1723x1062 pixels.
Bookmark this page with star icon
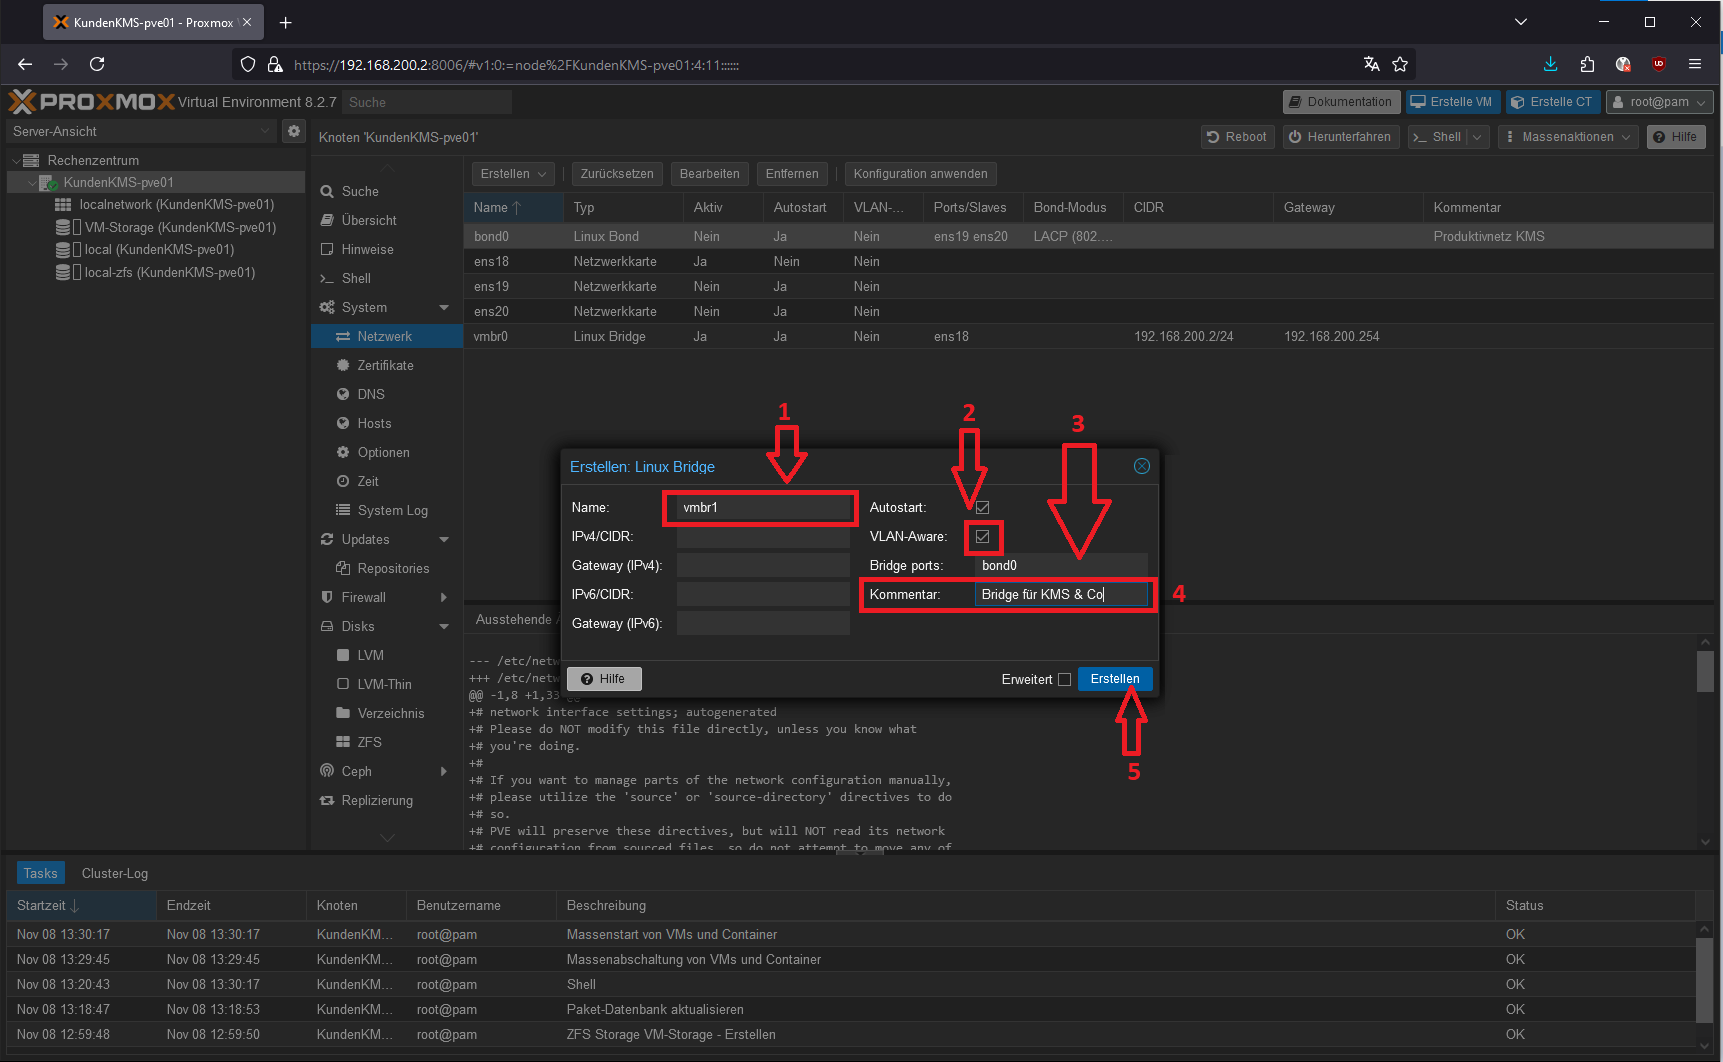point(1400,64)
